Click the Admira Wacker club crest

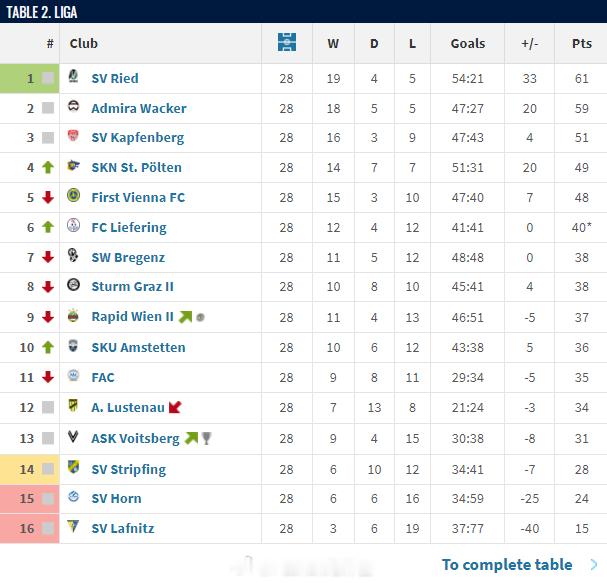point(73,106)
